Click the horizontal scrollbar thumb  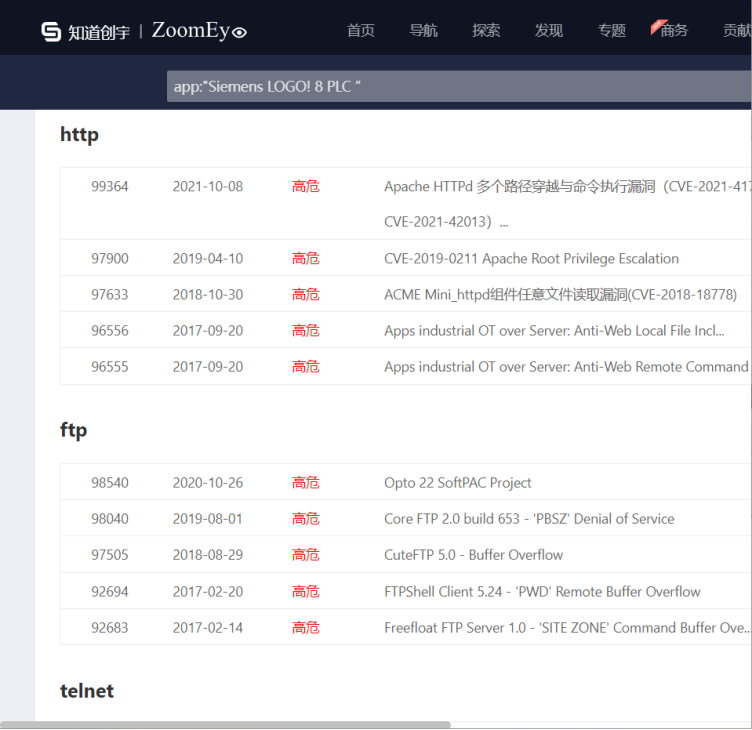pyautogui.click(x=225, y=724)
